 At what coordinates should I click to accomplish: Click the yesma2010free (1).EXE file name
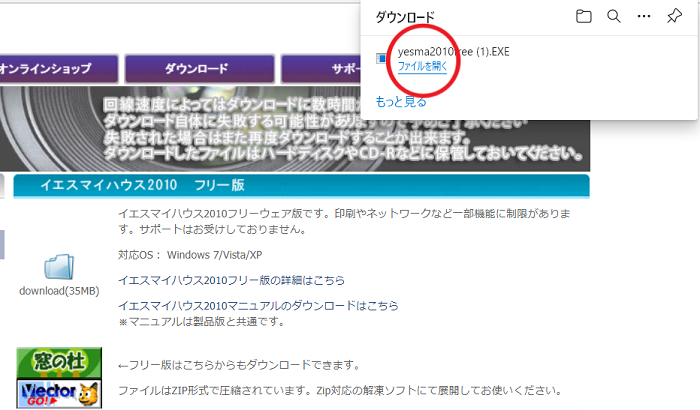(454, 52)
